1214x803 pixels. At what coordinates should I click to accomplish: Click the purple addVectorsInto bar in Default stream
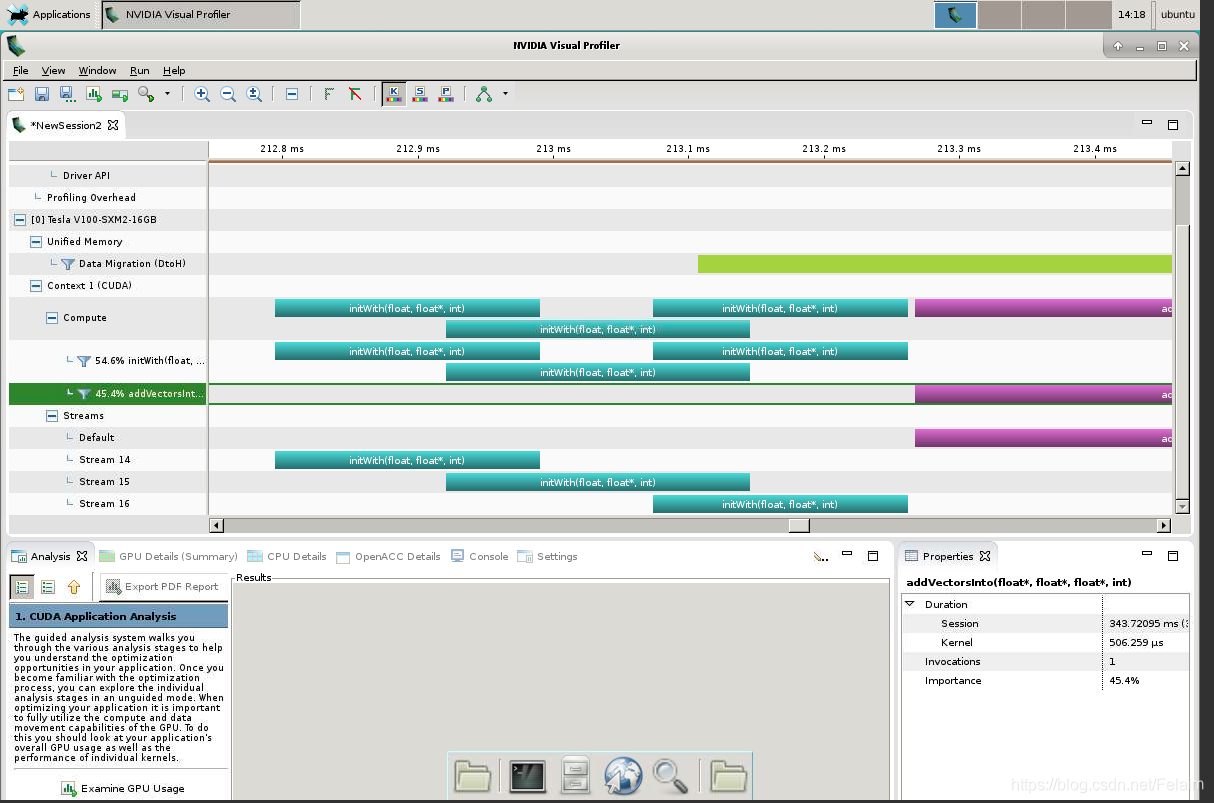(1043, 438)
